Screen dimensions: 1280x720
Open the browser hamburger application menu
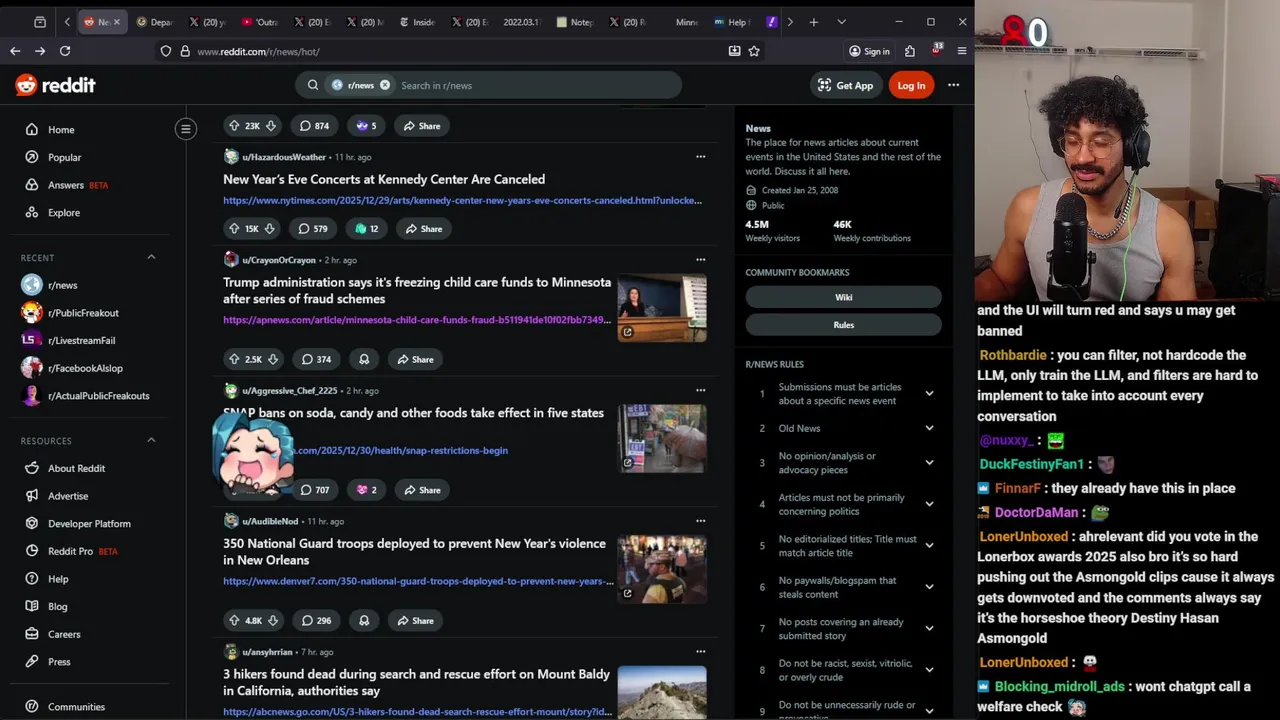pos(961,51)
